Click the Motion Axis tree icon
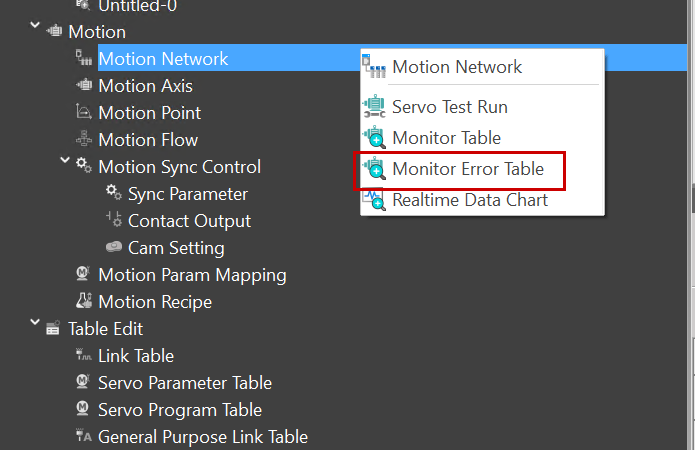 pyautogui.click(x=84, y=86)
